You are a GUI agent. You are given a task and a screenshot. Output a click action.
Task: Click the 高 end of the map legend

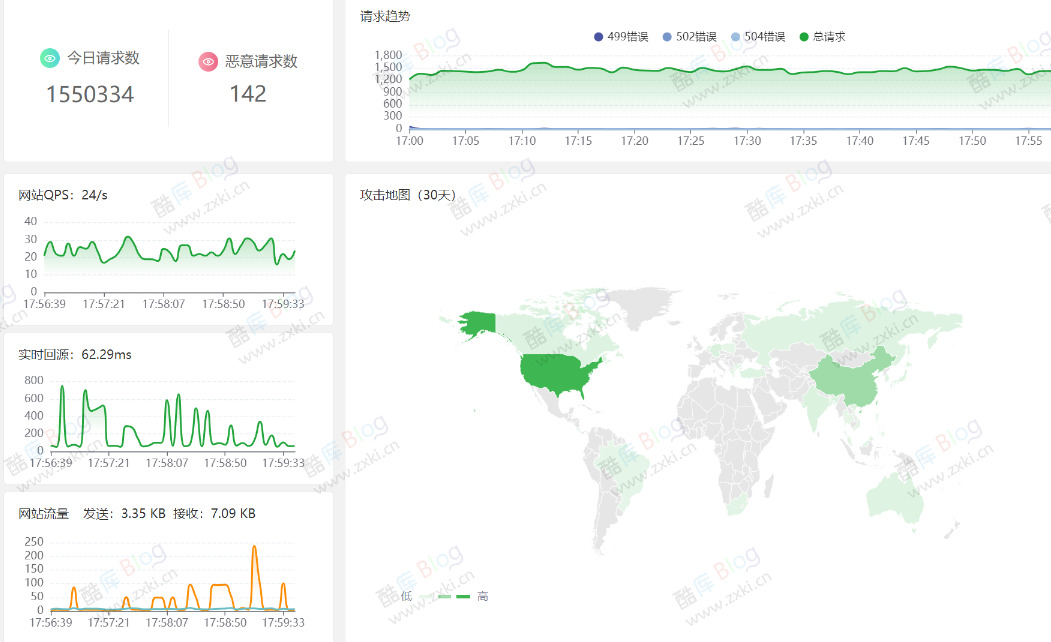point(483,596)
